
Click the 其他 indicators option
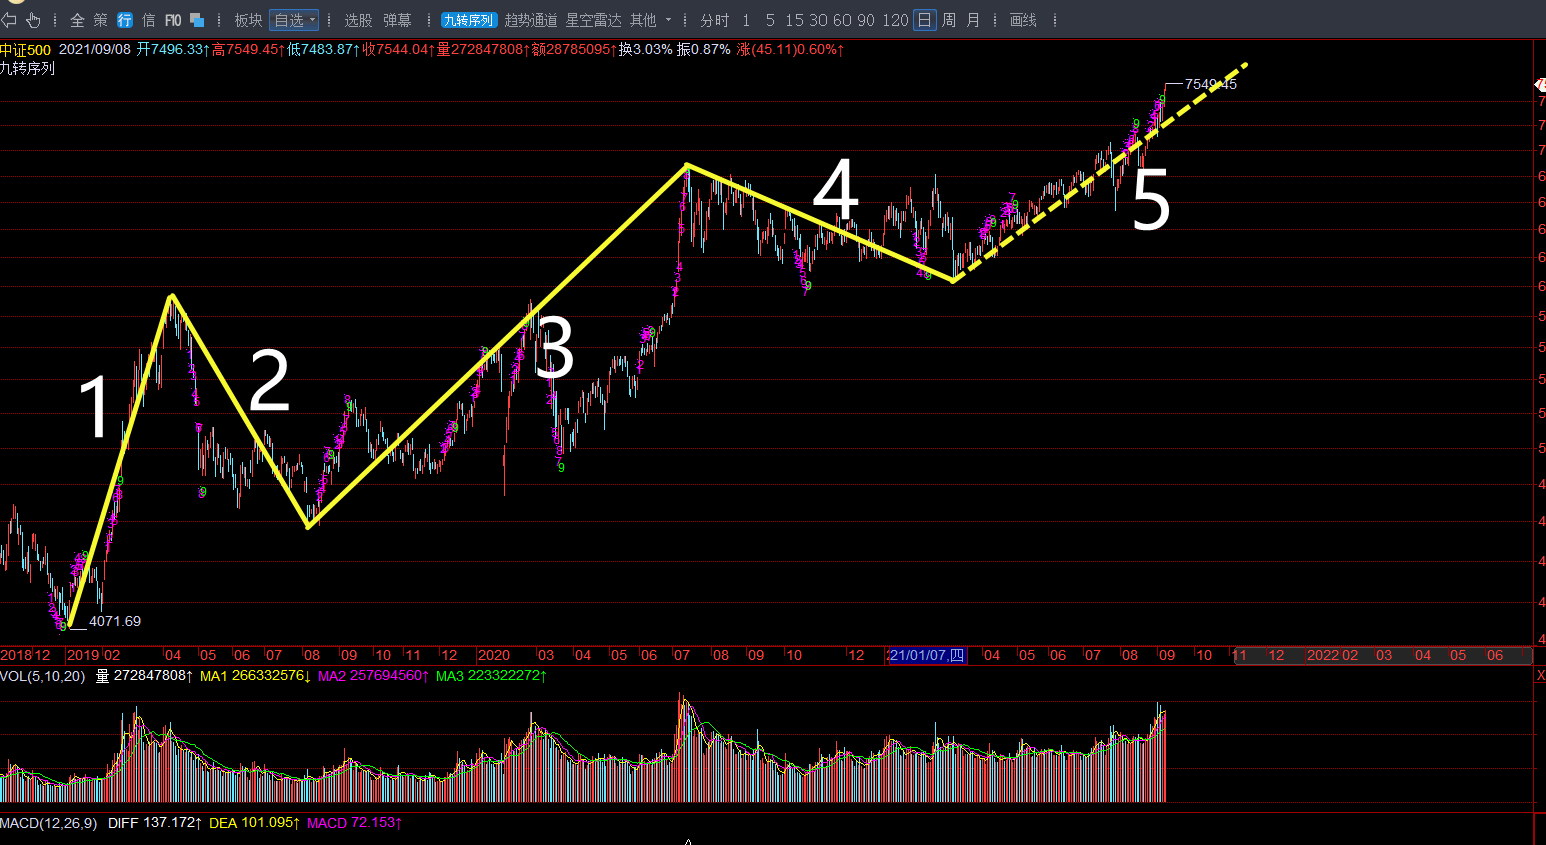click(643, 20)
